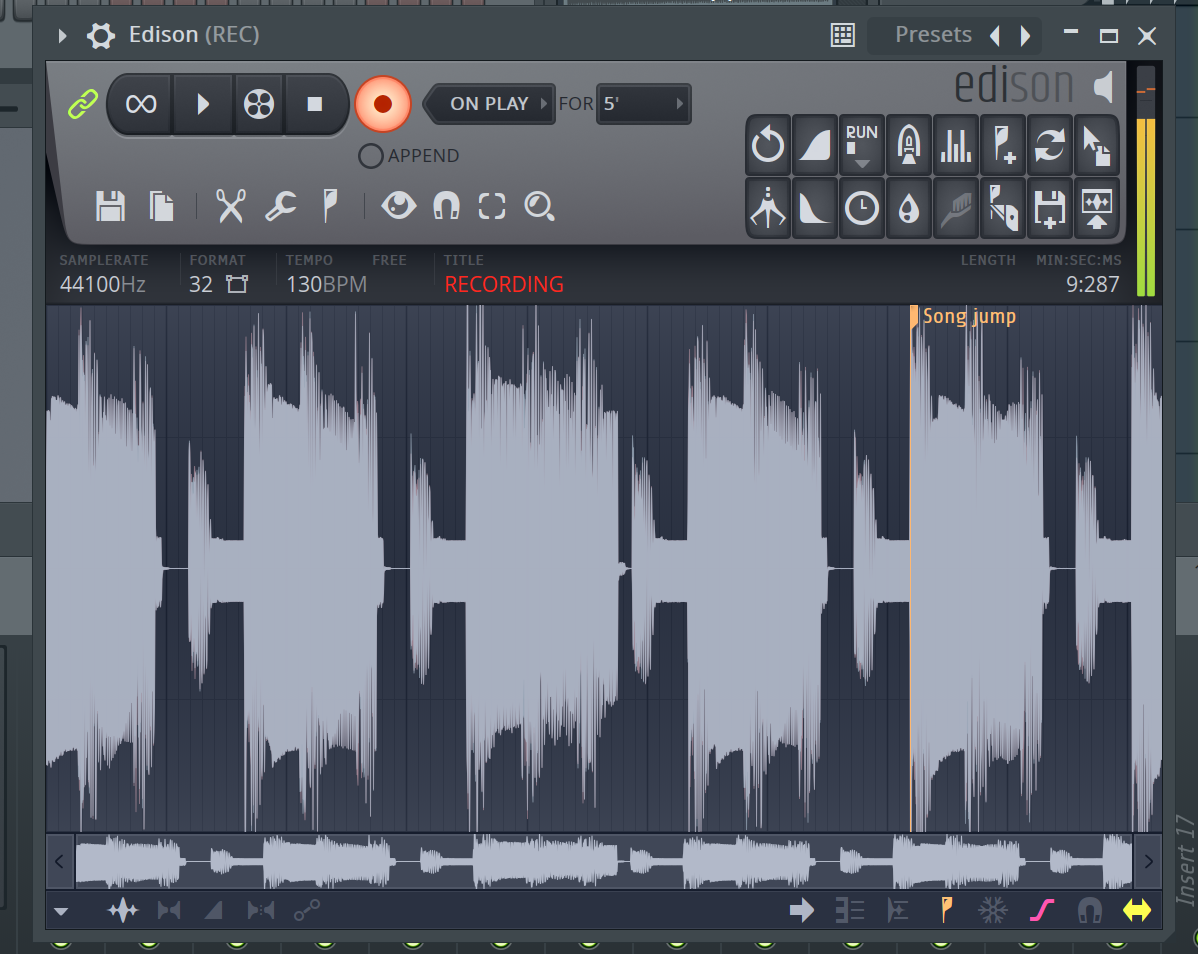Click the drag/copy selection cursor tool
Viewport: 1198px width, 954px height.
[1096, 145]
